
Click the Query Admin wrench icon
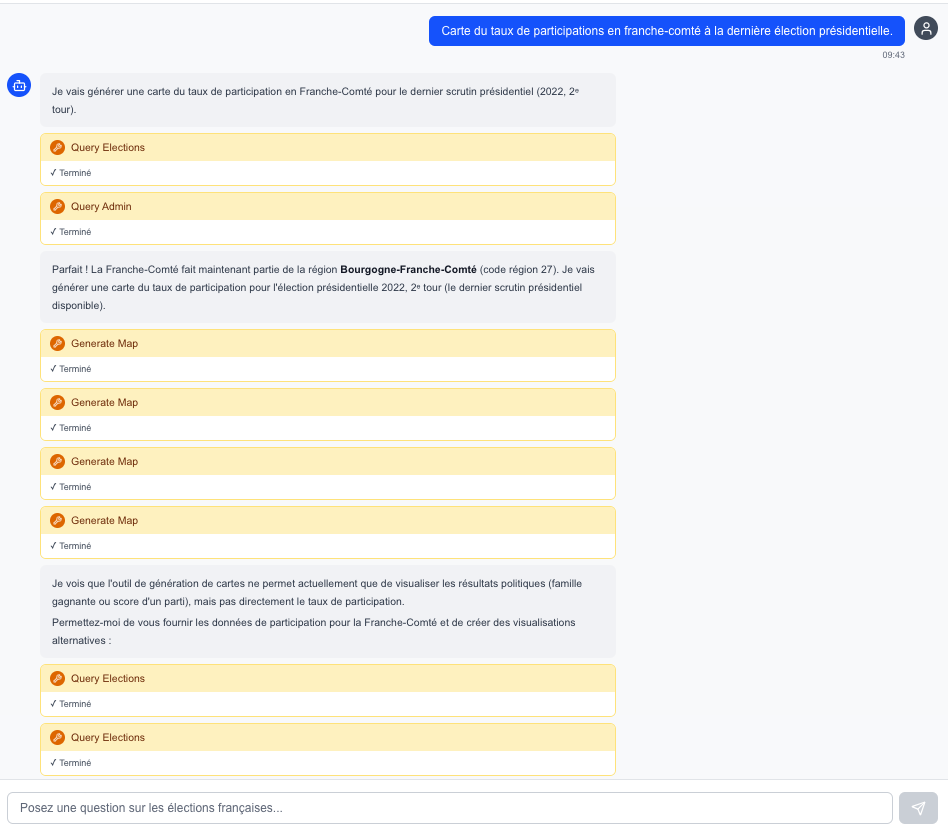coord(57,207)
